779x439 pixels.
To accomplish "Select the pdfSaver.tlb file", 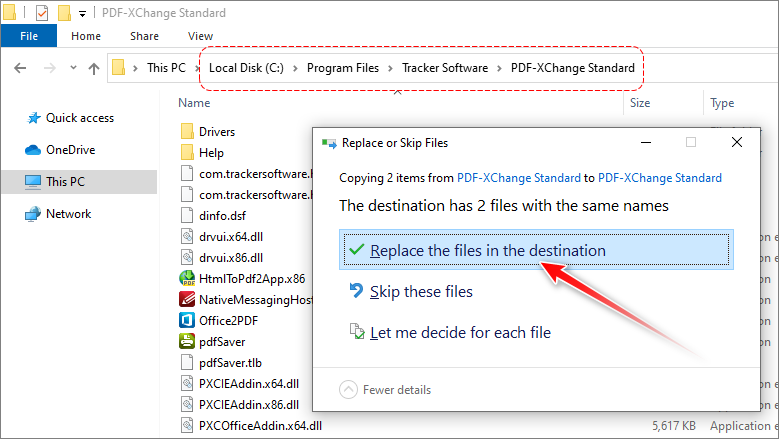I will [x=230, y=363].
